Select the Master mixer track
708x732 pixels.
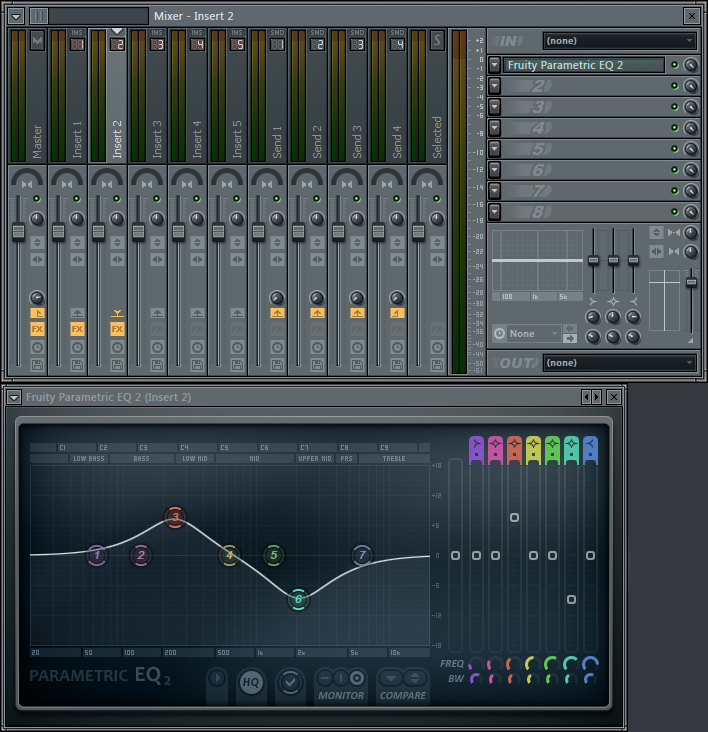point(27,96)
